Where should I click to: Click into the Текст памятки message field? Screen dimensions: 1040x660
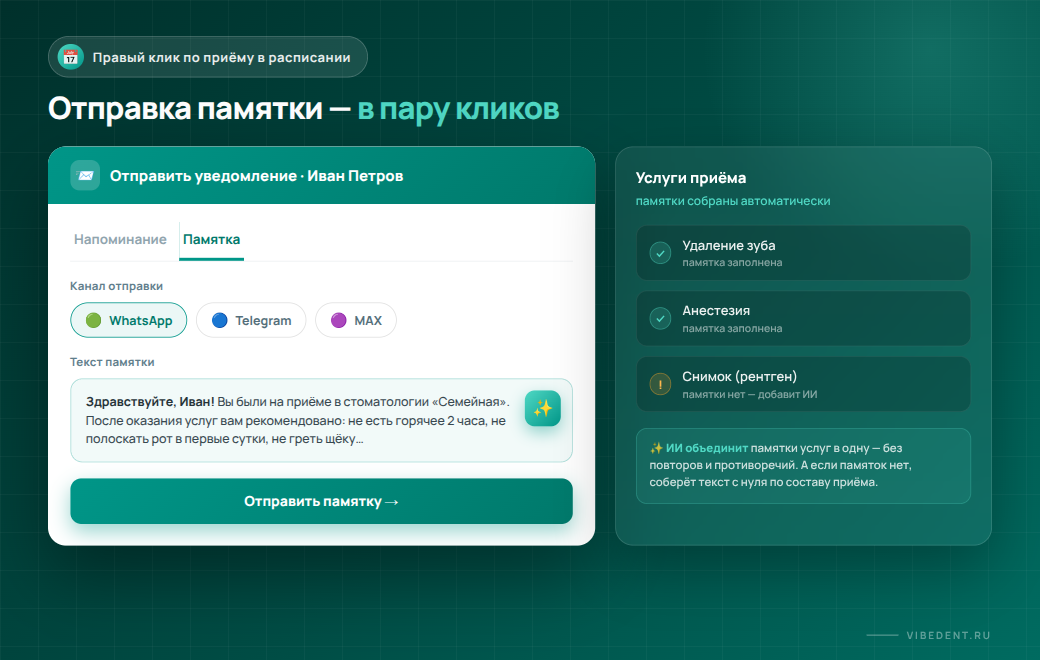pos(321,420)
